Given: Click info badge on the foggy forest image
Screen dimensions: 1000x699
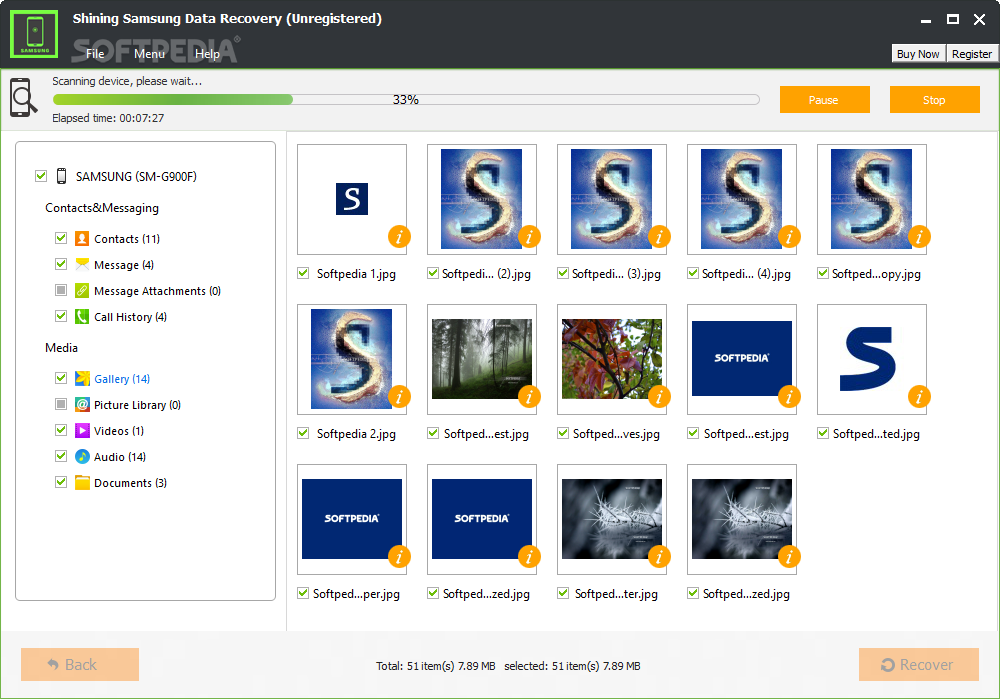Looking at the screenshot, I should tap(529, 397).
